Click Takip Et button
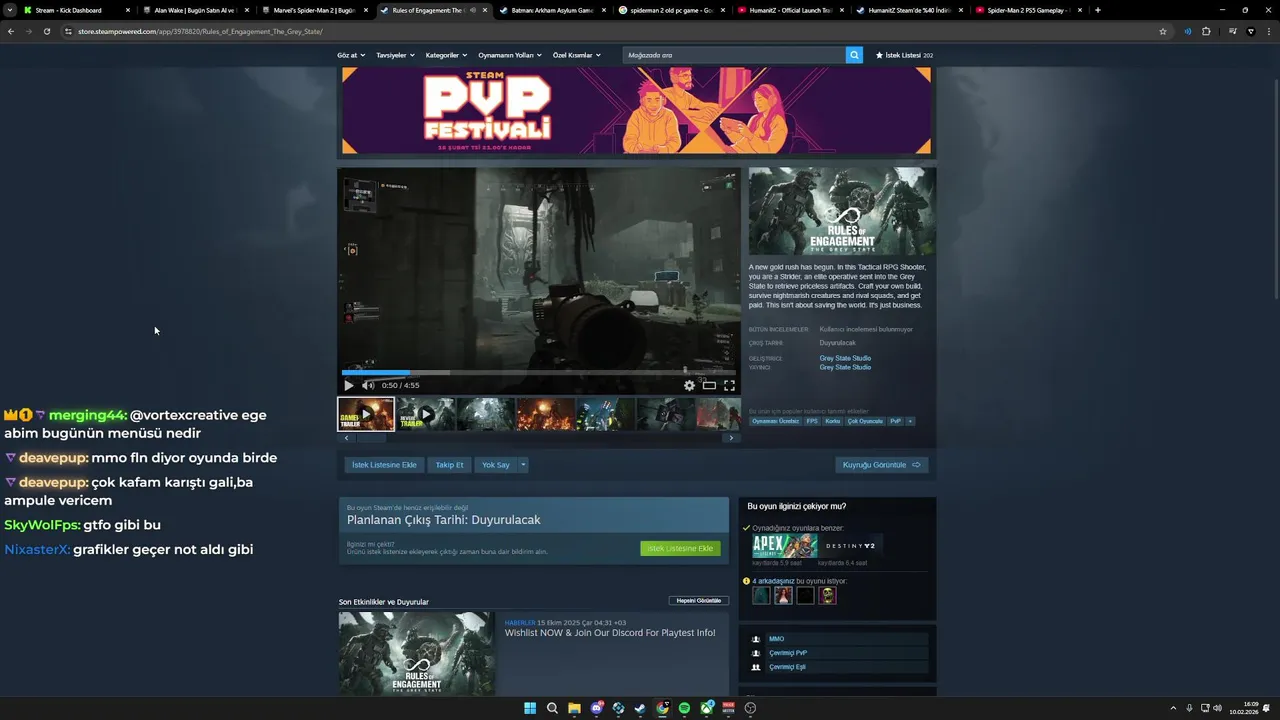The height and width of the screenshot is (720, 1280). [449, 465]
